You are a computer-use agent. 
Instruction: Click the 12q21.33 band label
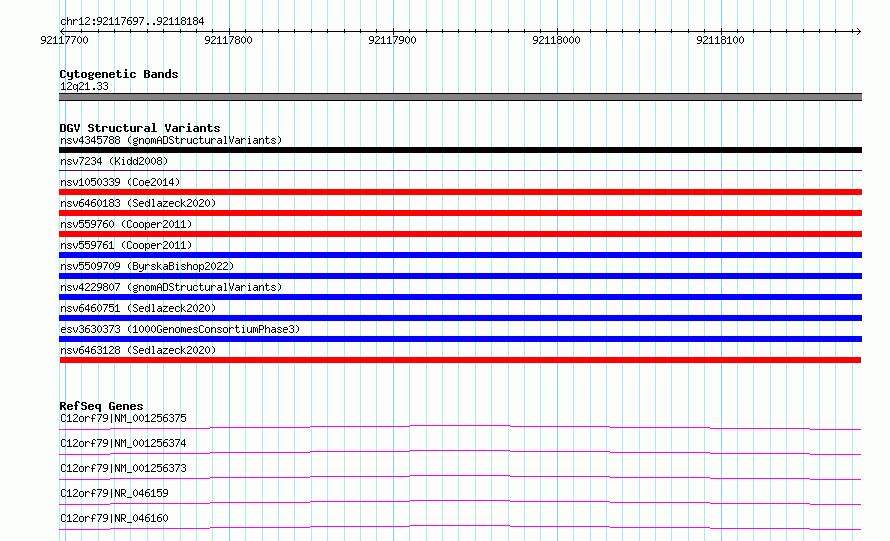point(84,86)
